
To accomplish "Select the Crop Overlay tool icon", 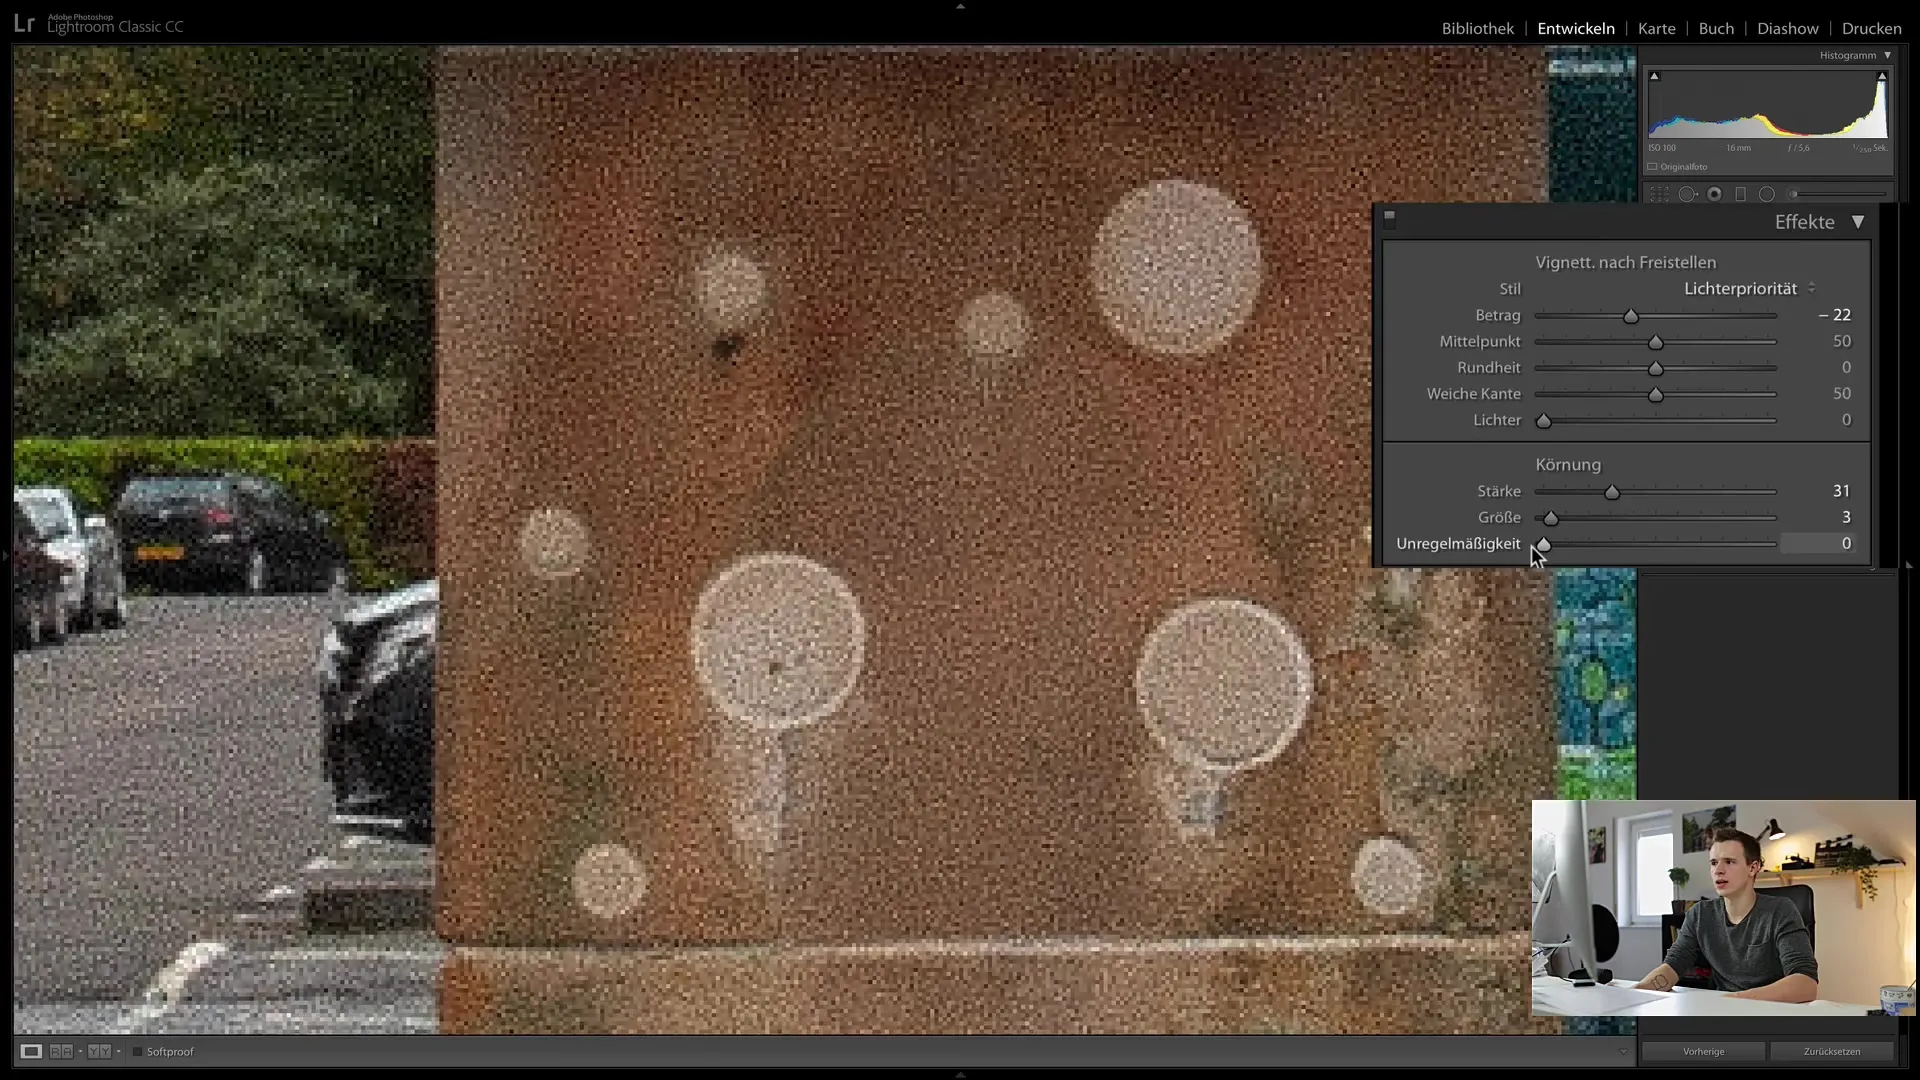I will 1660,195.
